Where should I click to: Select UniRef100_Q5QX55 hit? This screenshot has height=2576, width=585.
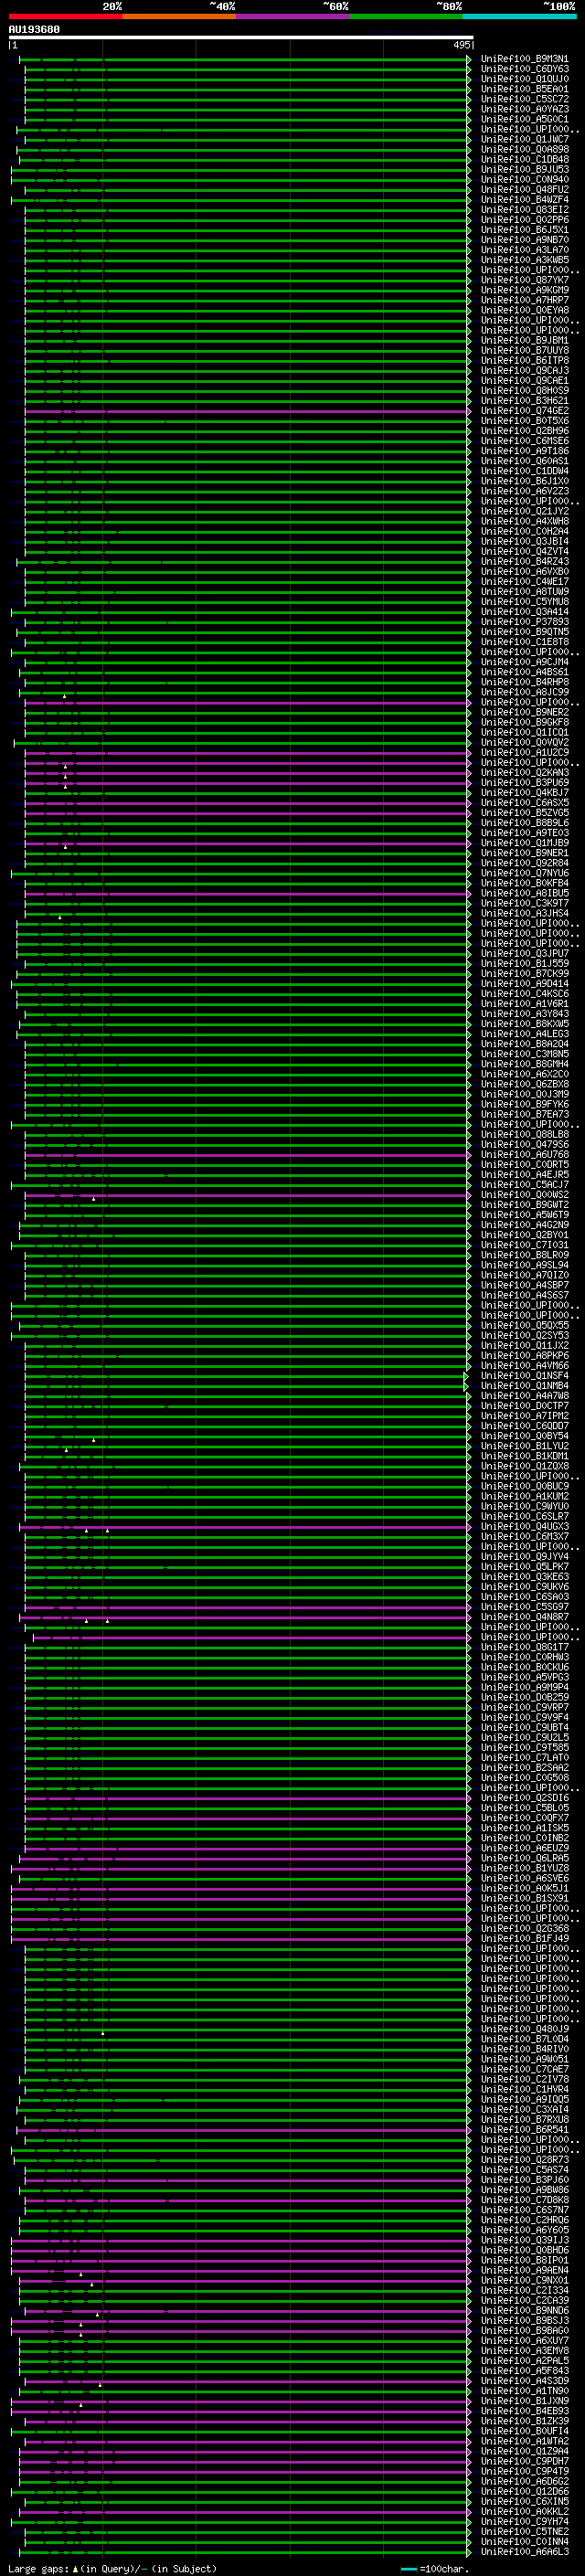[x=524, y=1326]
